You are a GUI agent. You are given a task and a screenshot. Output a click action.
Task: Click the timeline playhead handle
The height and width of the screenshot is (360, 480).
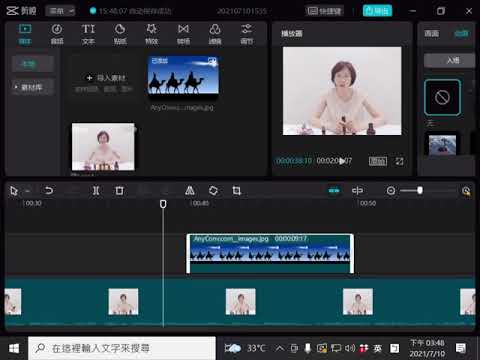click(163, 204)
